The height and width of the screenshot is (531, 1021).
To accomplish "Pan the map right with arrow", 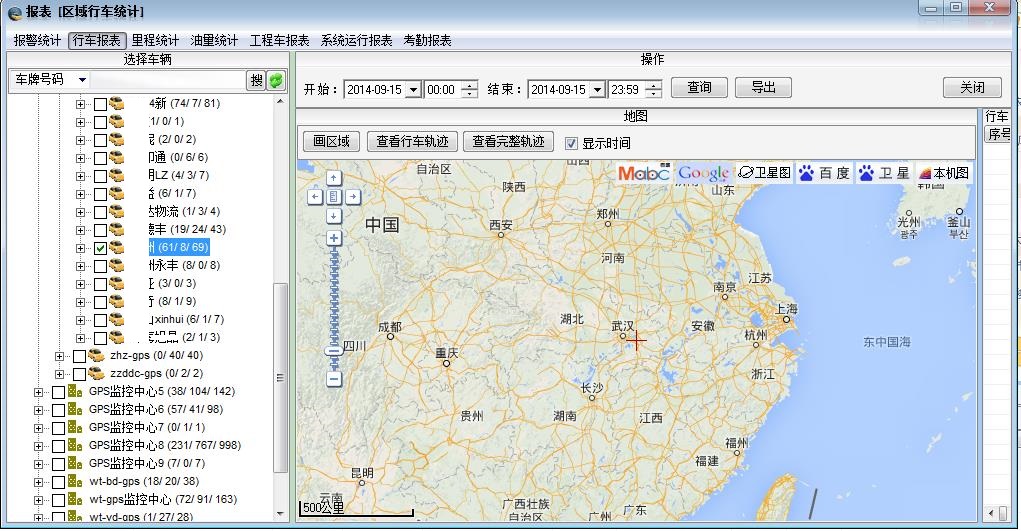I will (352, 197).
